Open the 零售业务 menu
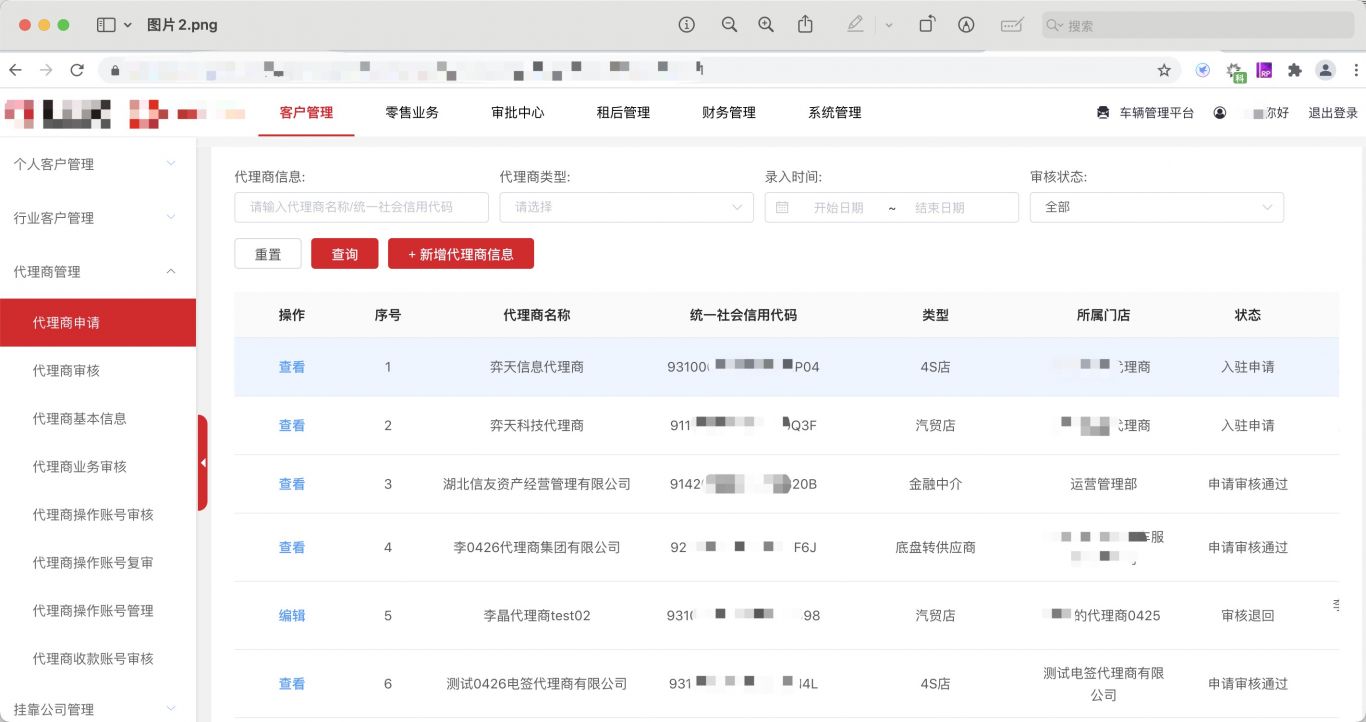This screenshot has width=1366, height=722. 412,113
